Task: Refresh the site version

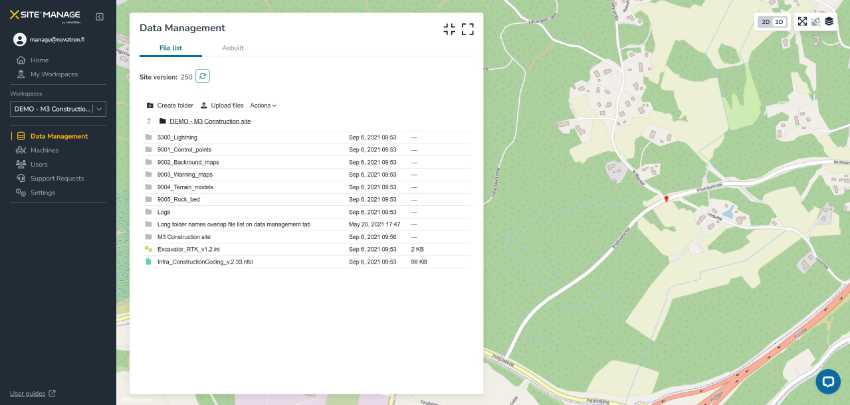Action: click(202, 76)
